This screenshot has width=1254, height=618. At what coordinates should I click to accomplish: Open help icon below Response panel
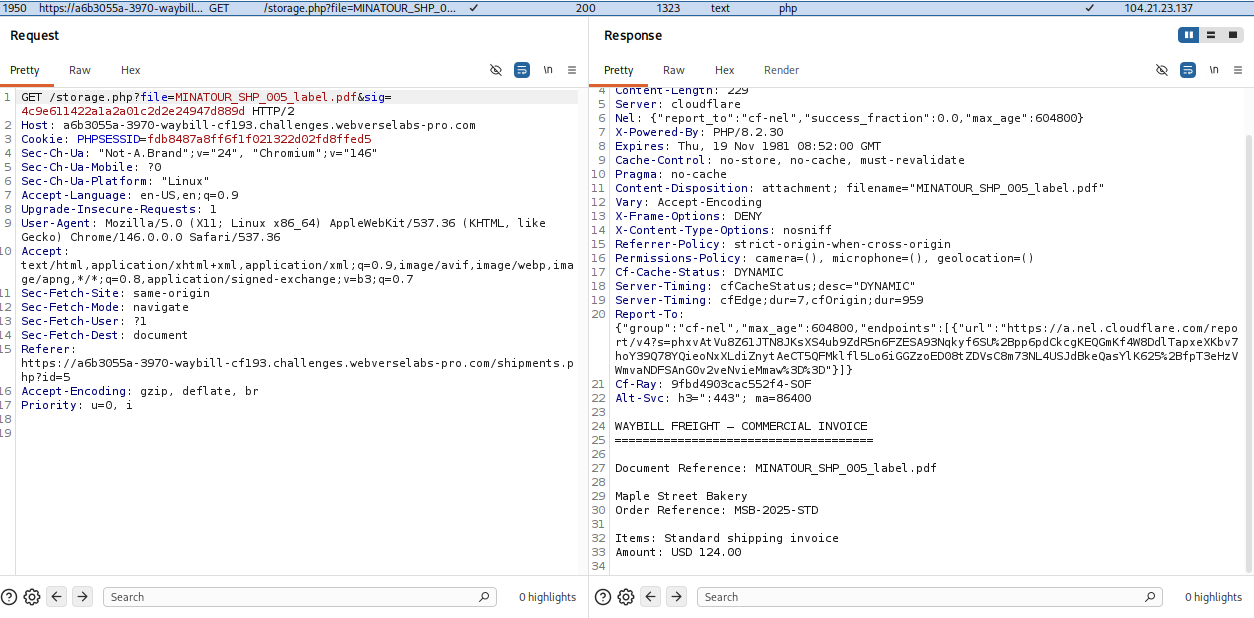click(x=603, y=597)
